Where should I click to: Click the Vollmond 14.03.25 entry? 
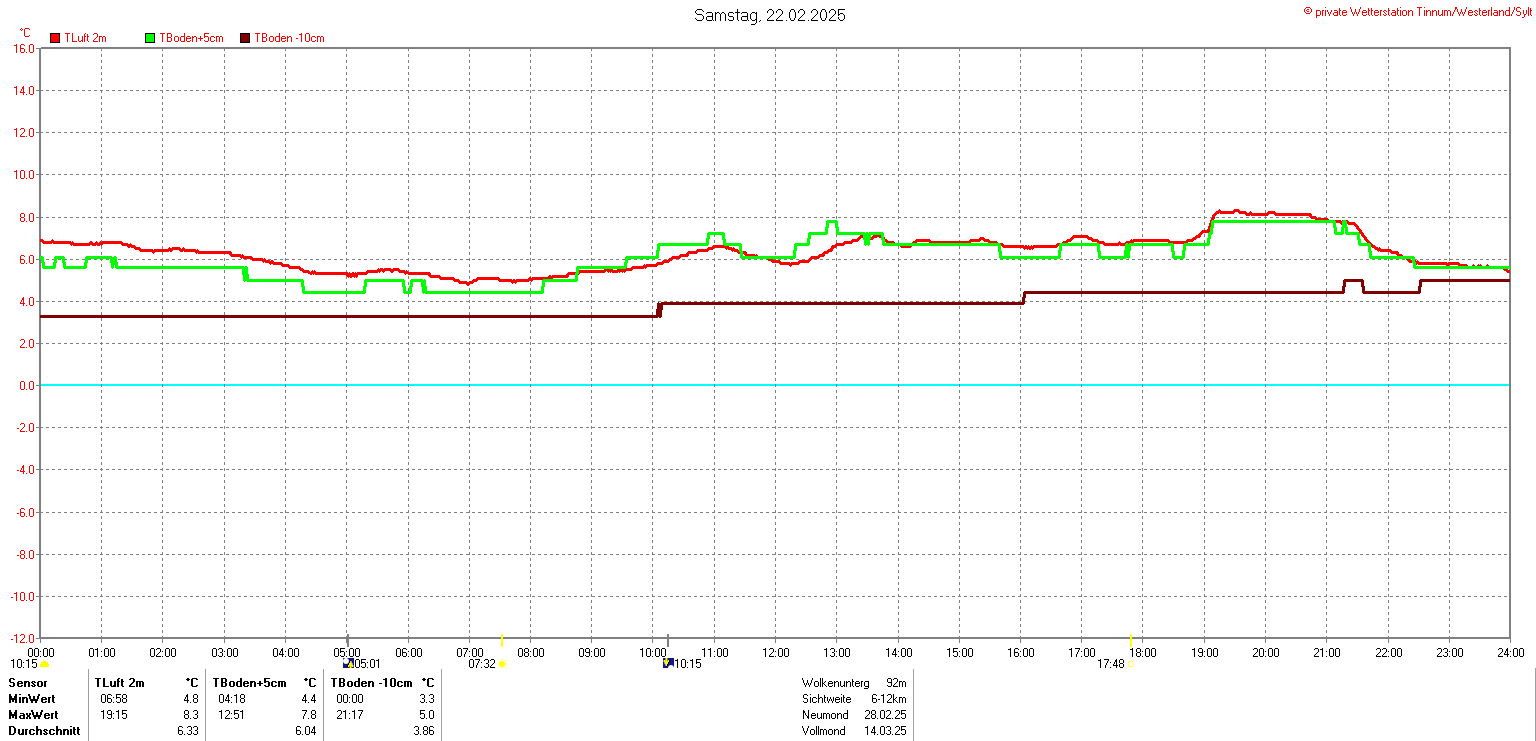click(853, 731)
